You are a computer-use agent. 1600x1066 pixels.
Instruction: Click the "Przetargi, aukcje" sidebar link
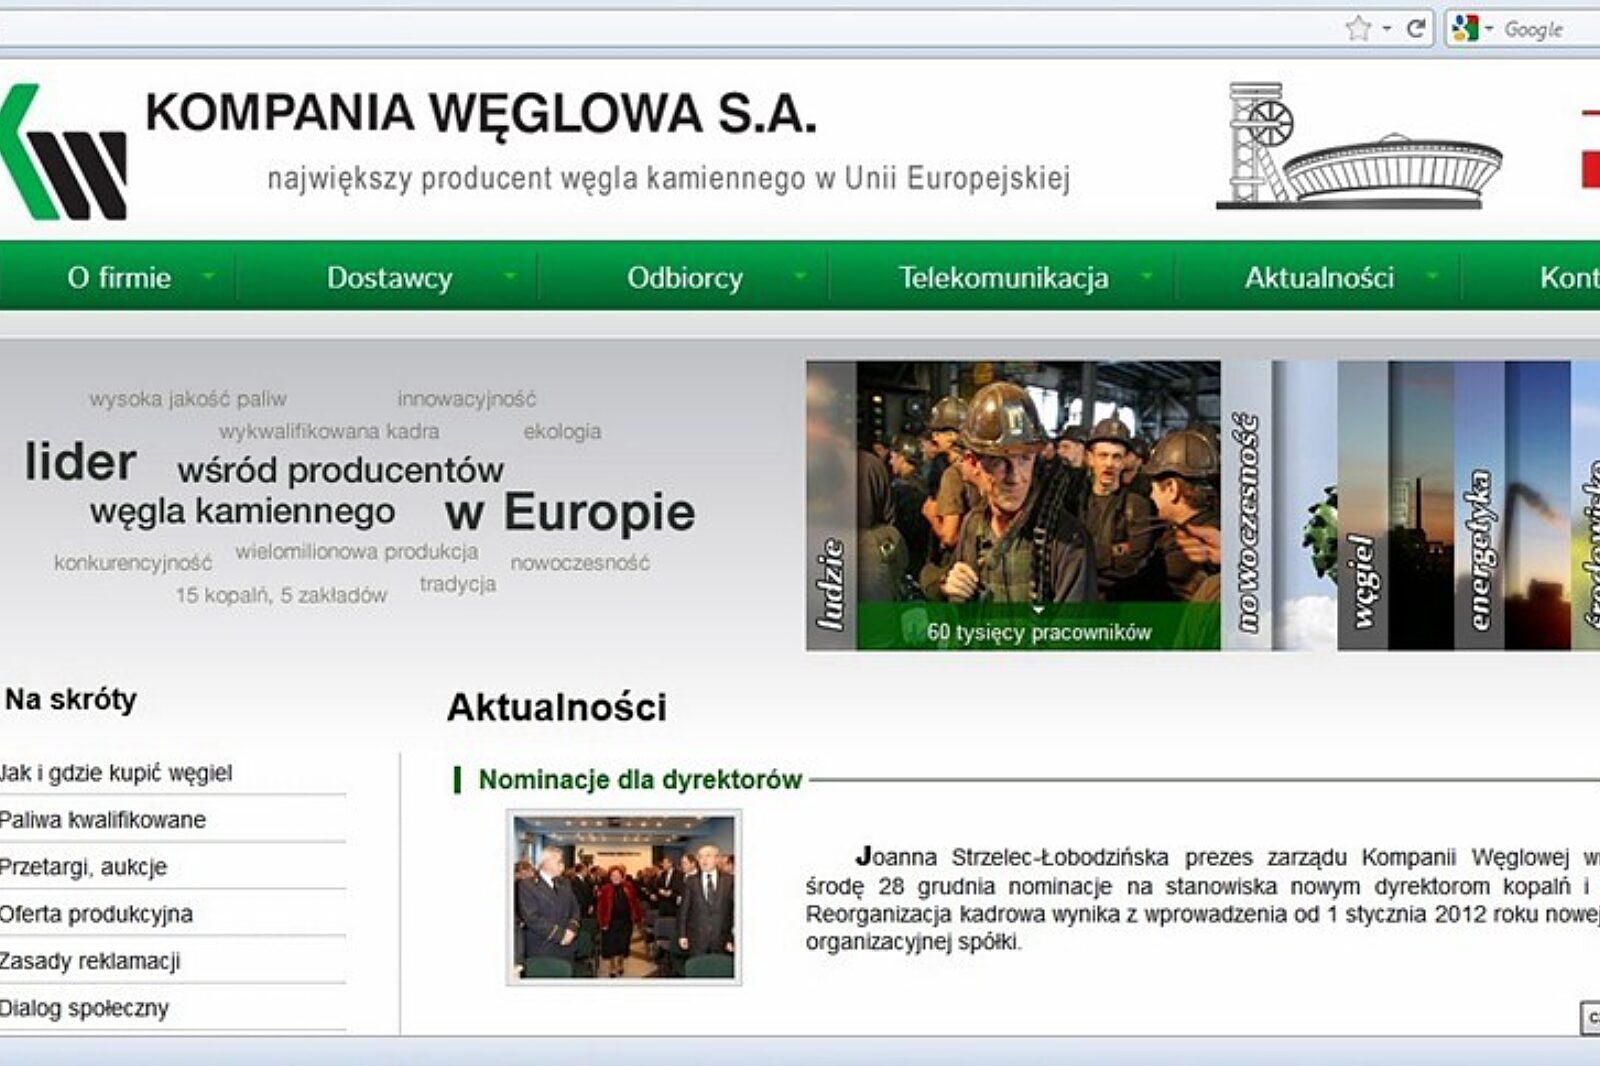[83, 868]
